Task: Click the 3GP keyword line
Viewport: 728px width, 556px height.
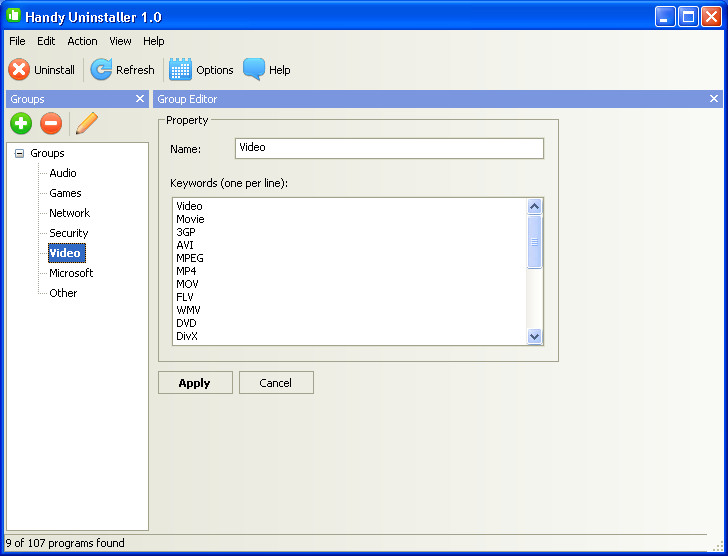Action: (186, 232)
